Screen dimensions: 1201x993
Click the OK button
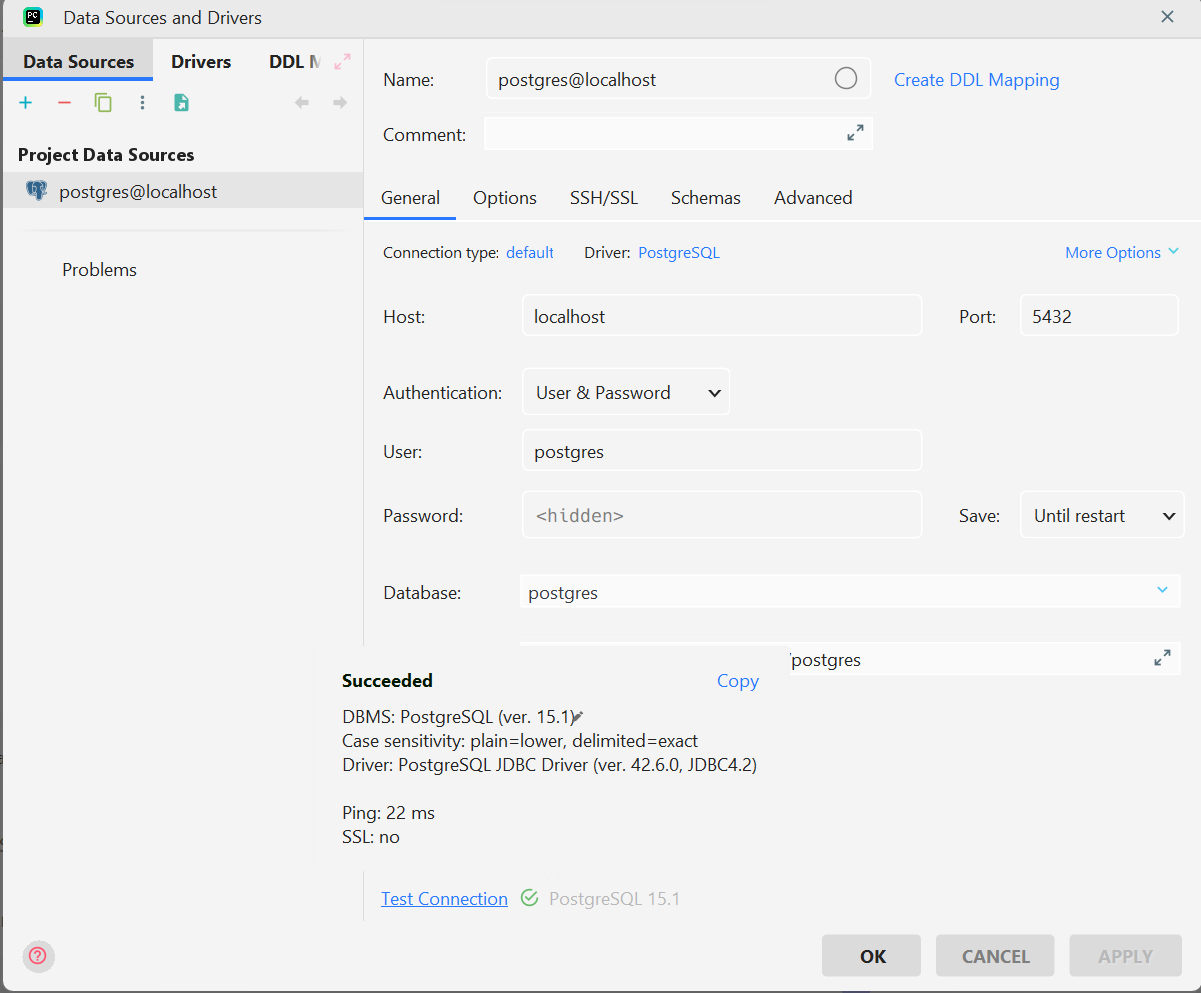pyautogui.click(x=873, y=956)
